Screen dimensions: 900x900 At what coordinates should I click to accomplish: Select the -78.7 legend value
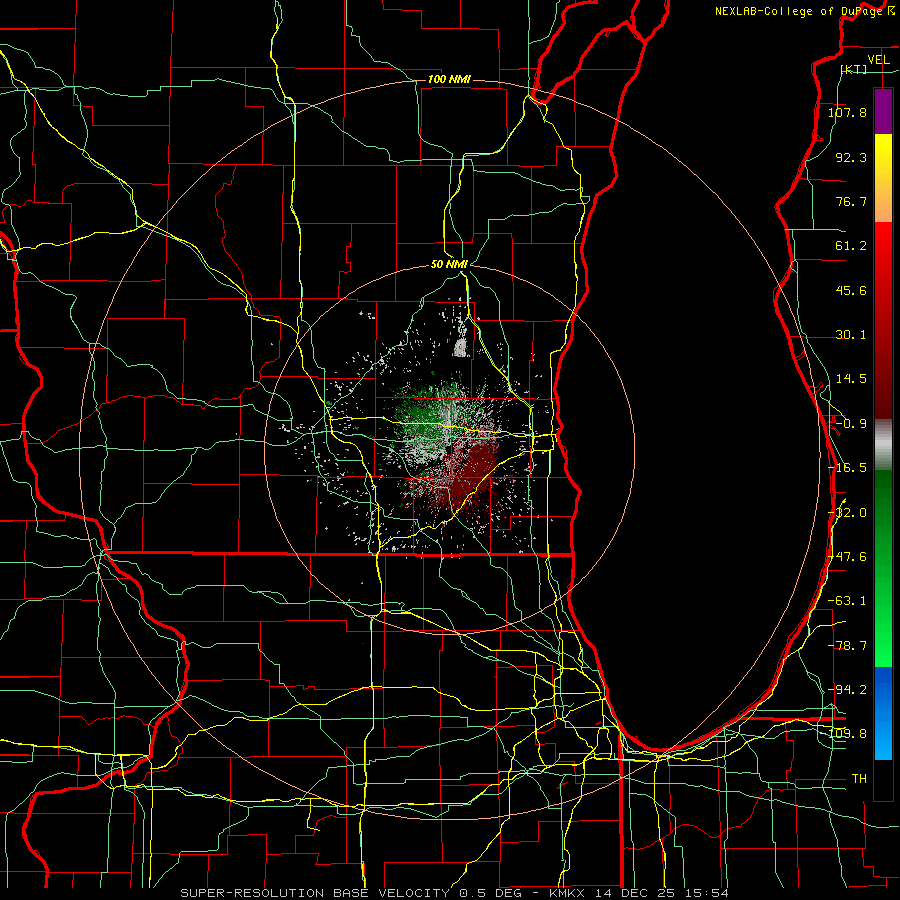pos(847,646)
